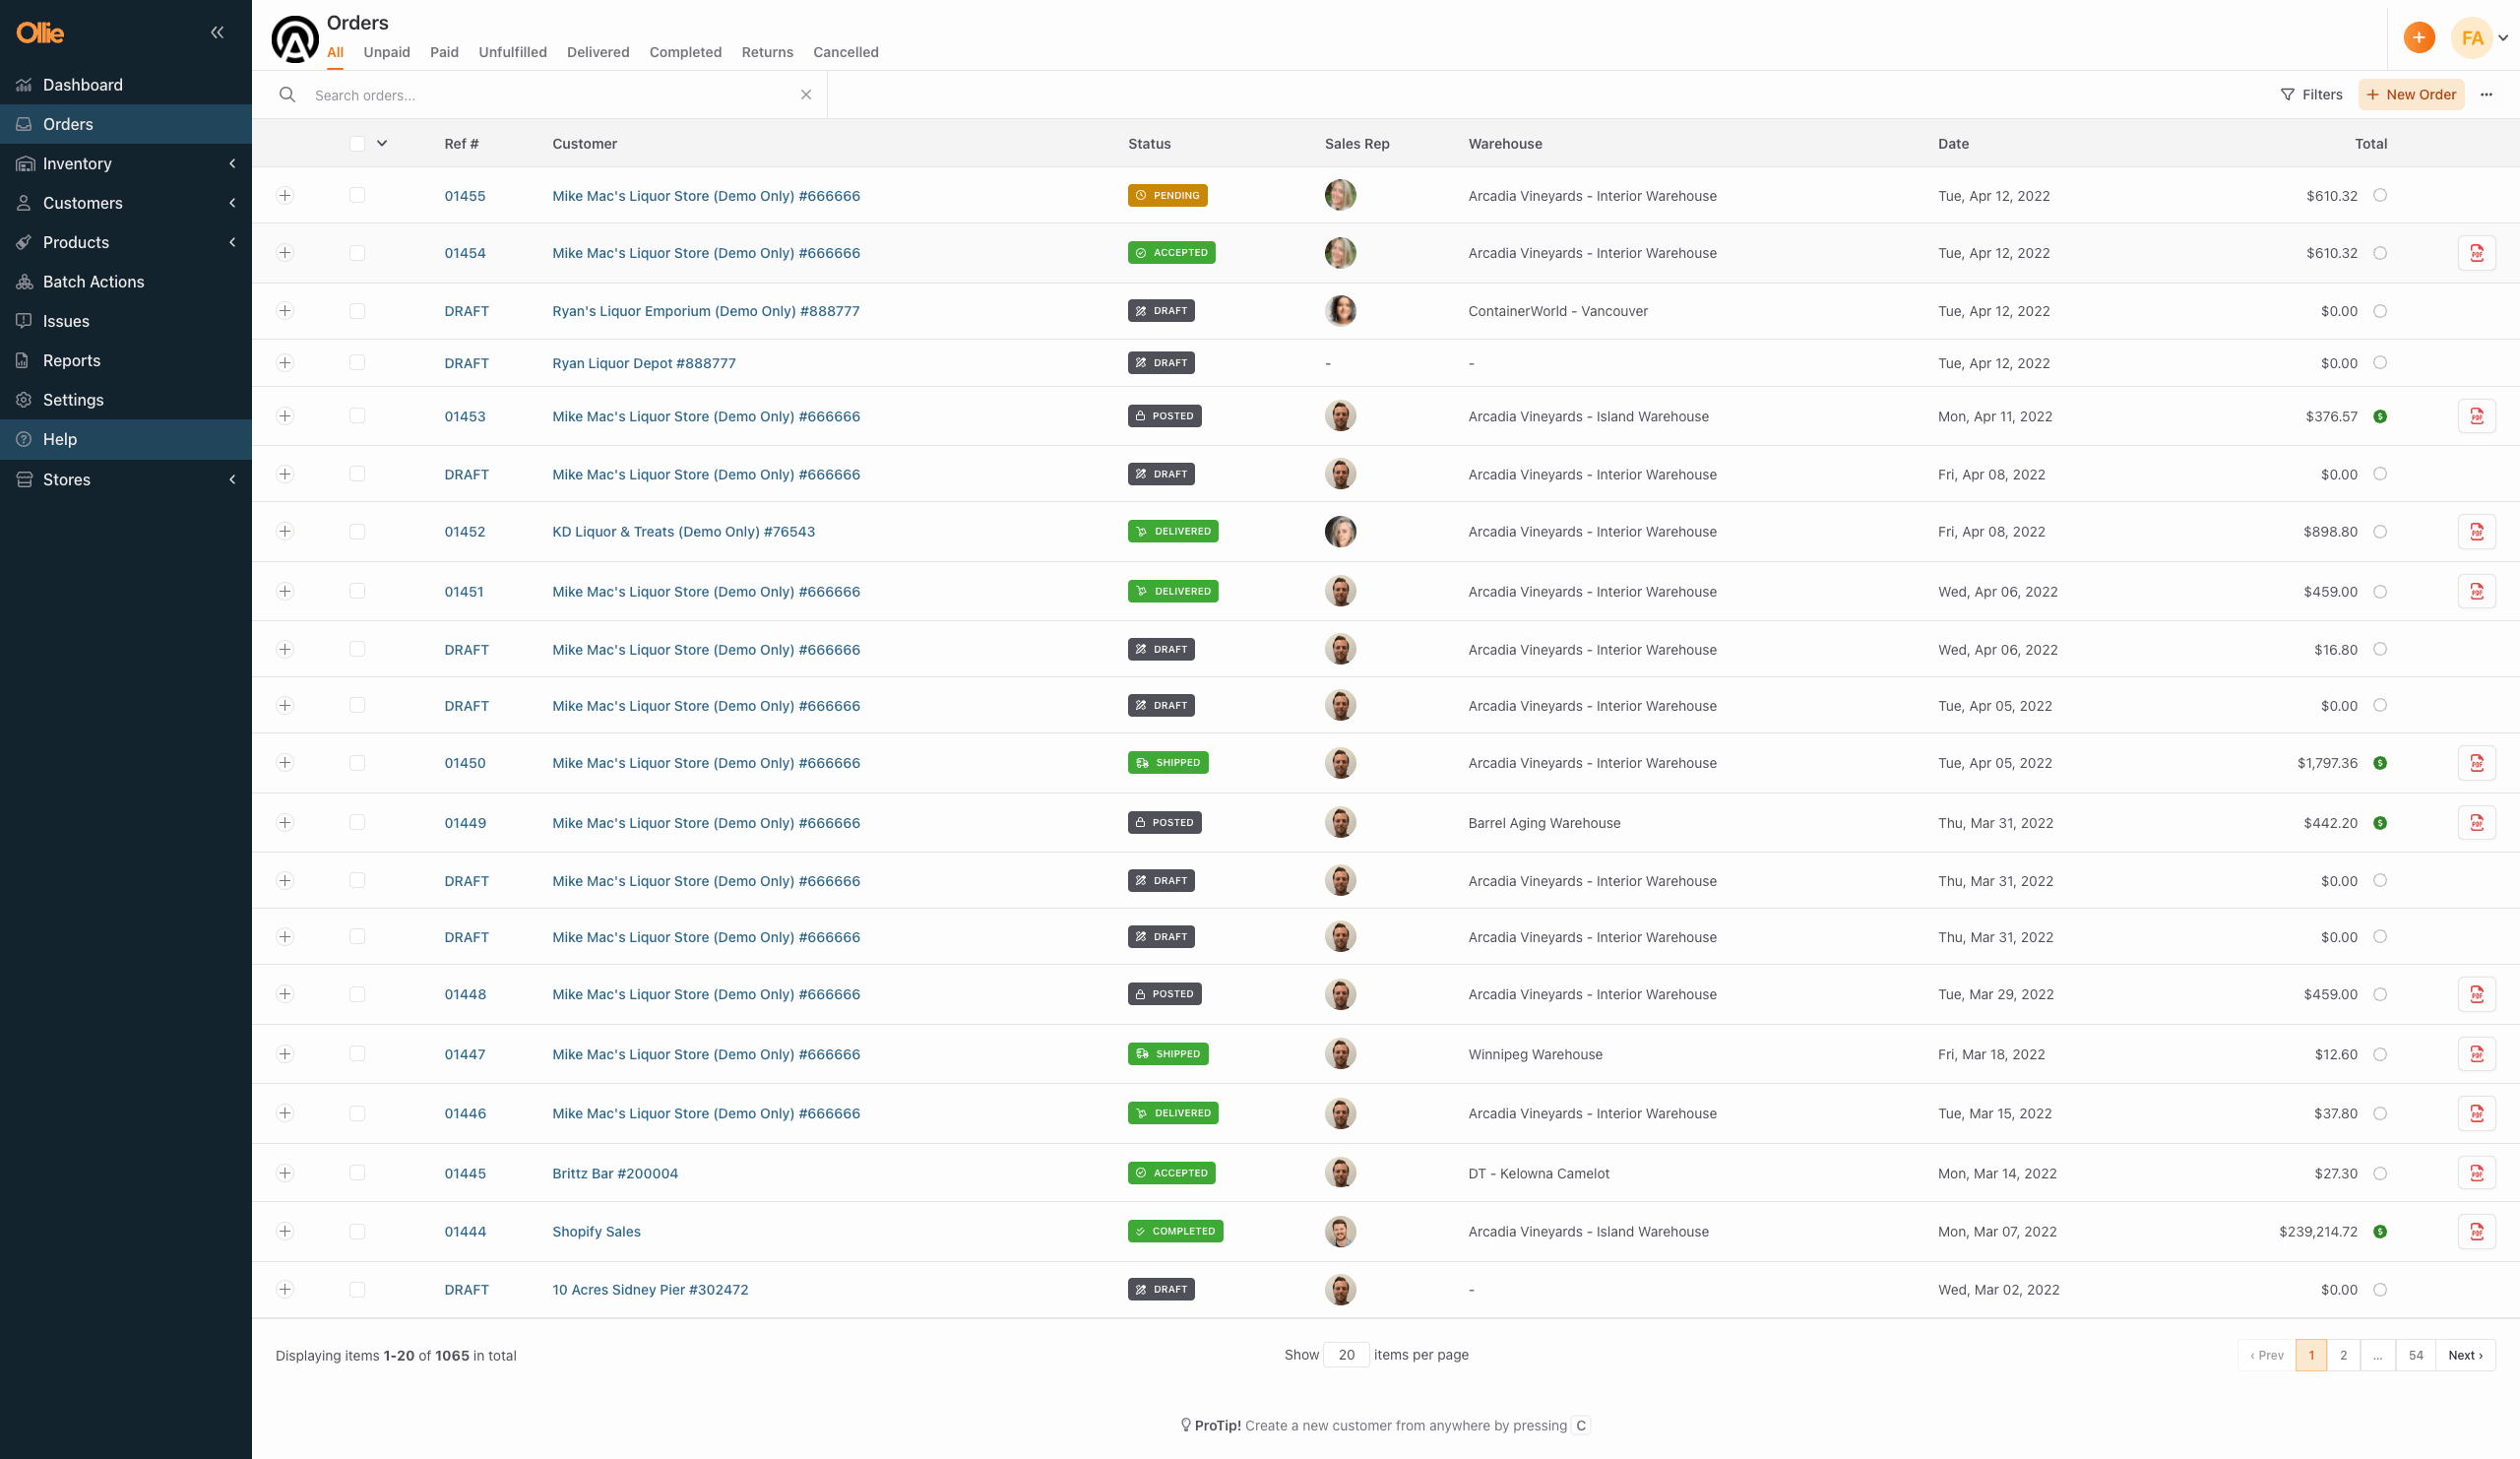Viewport: 2520px width, 1459px height.
Task: Select checkbox for order 01455
Action: click(x=357, y=196)
